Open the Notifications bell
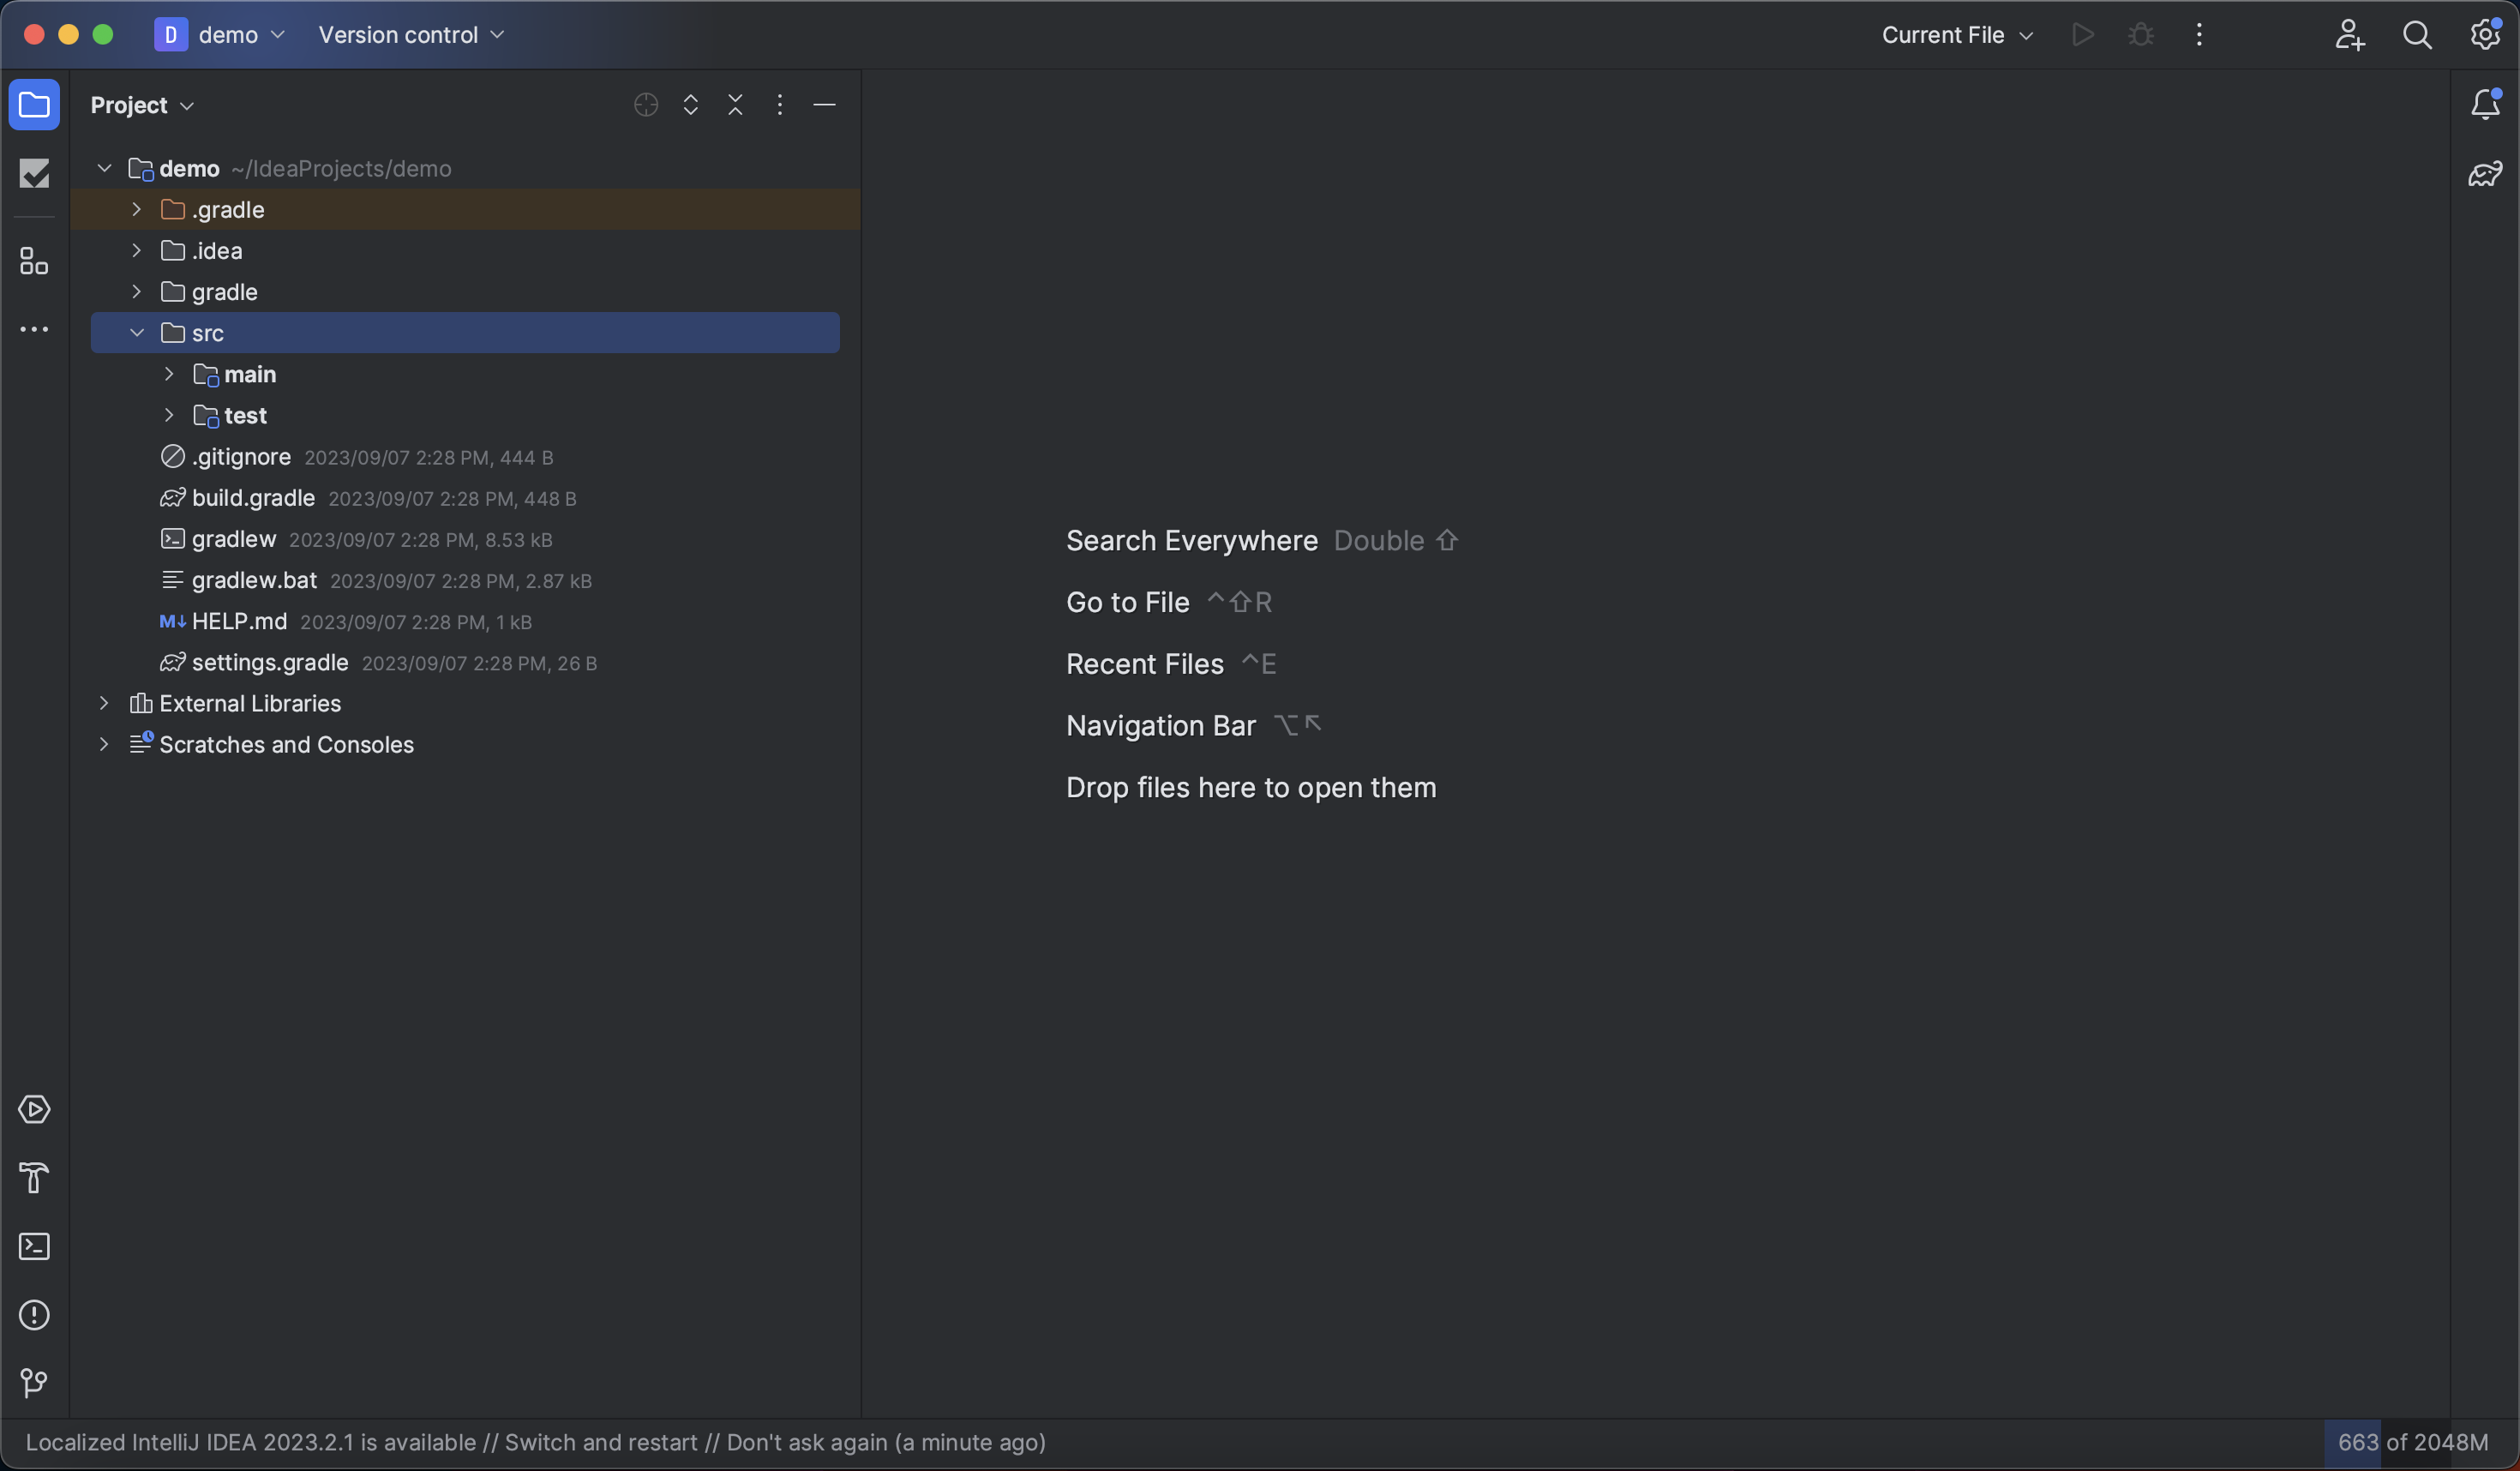This screenshot has height=1471, width=2520. tap(2486, 105)
